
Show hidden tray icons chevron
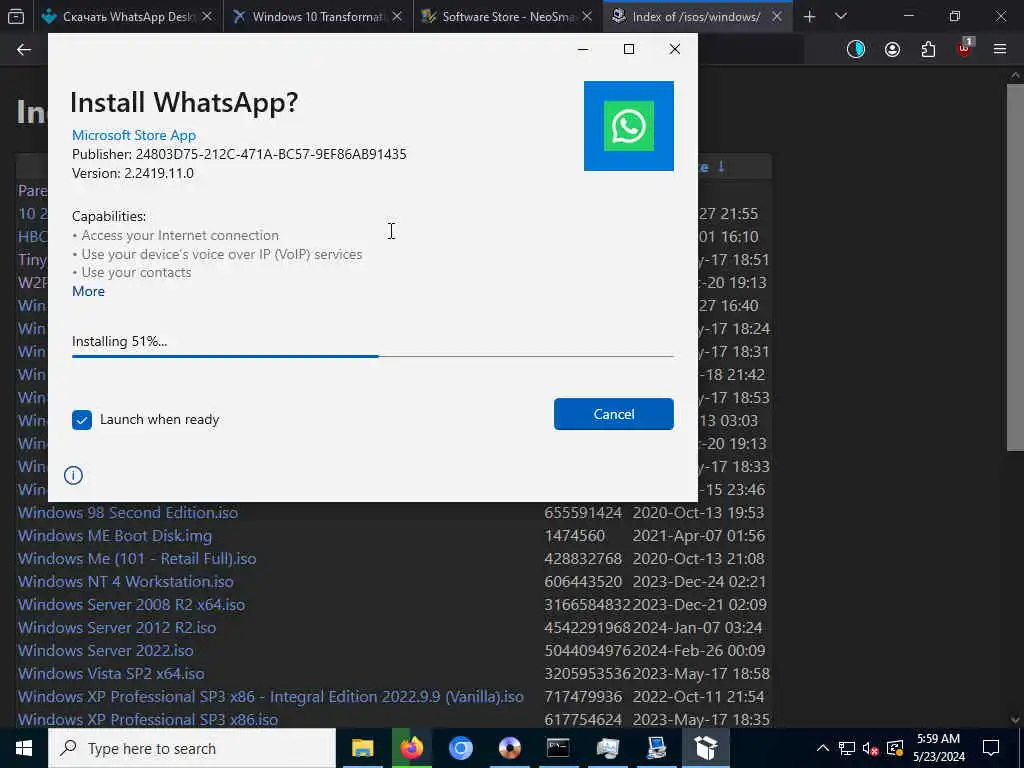[823, 748]
